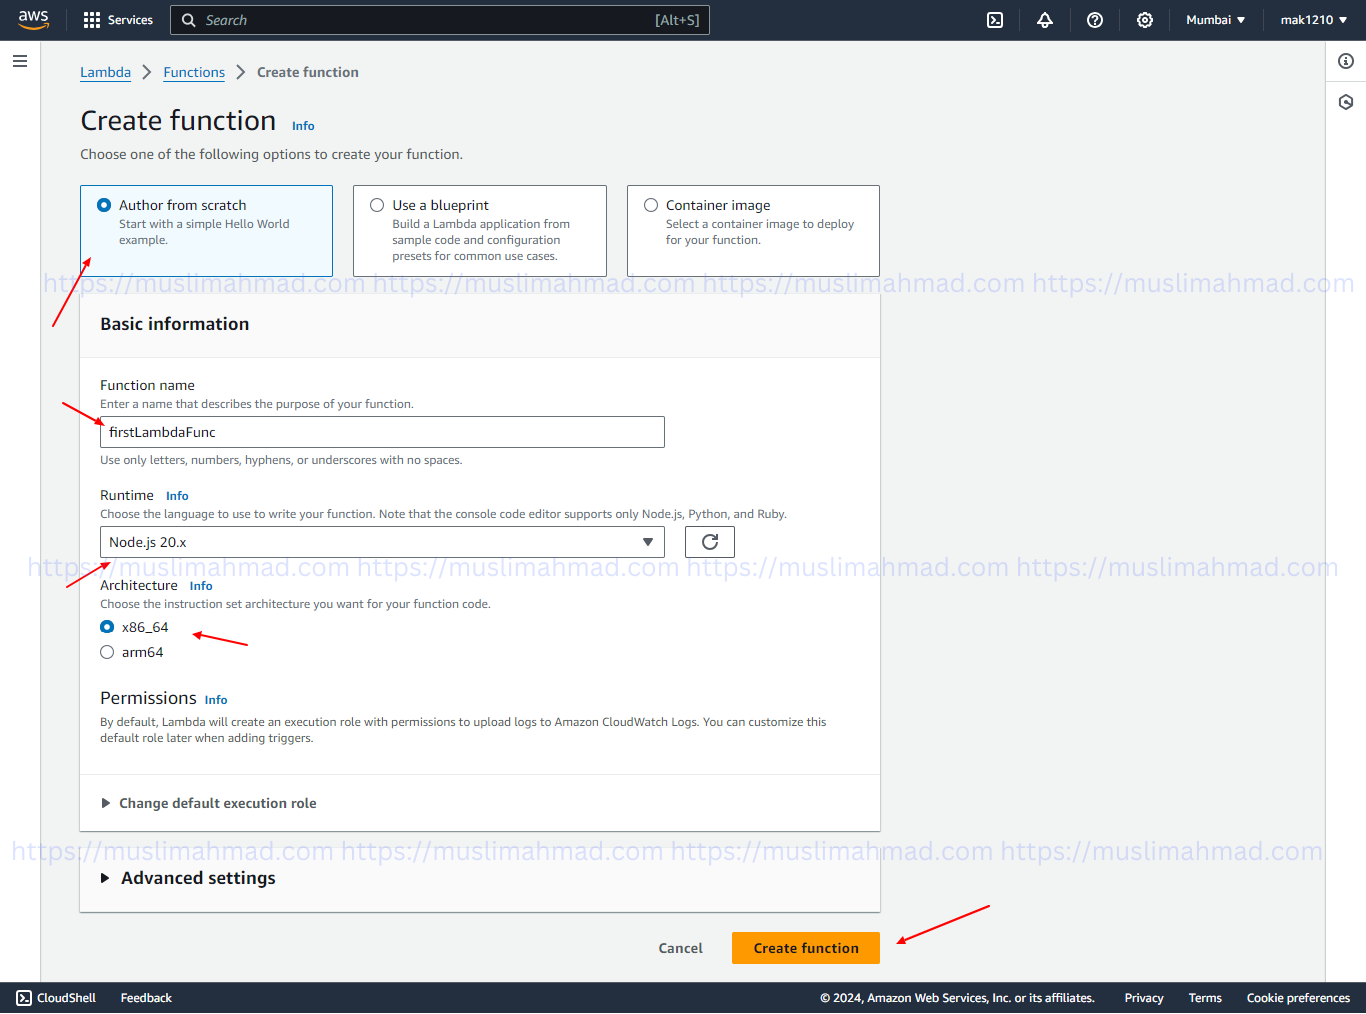Click inside the Function name field

pos(382,431)
